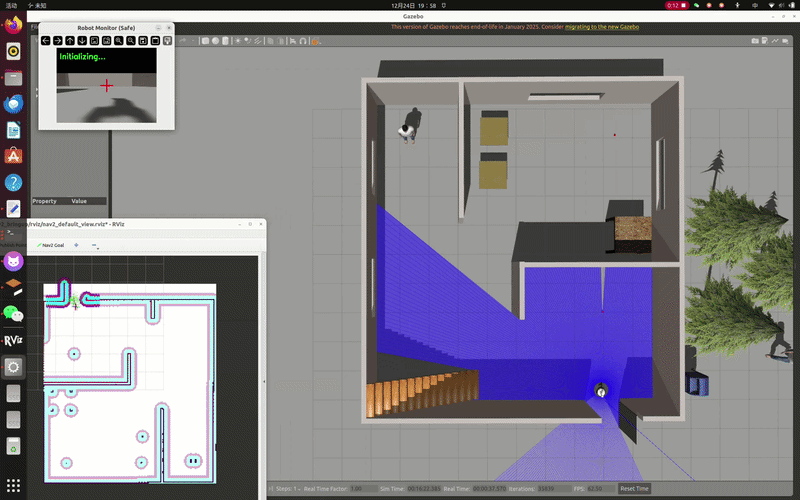Viewport: 800px width, 500px height.
Task: Open Thunderbird mail from the dock
Action: 13,104
